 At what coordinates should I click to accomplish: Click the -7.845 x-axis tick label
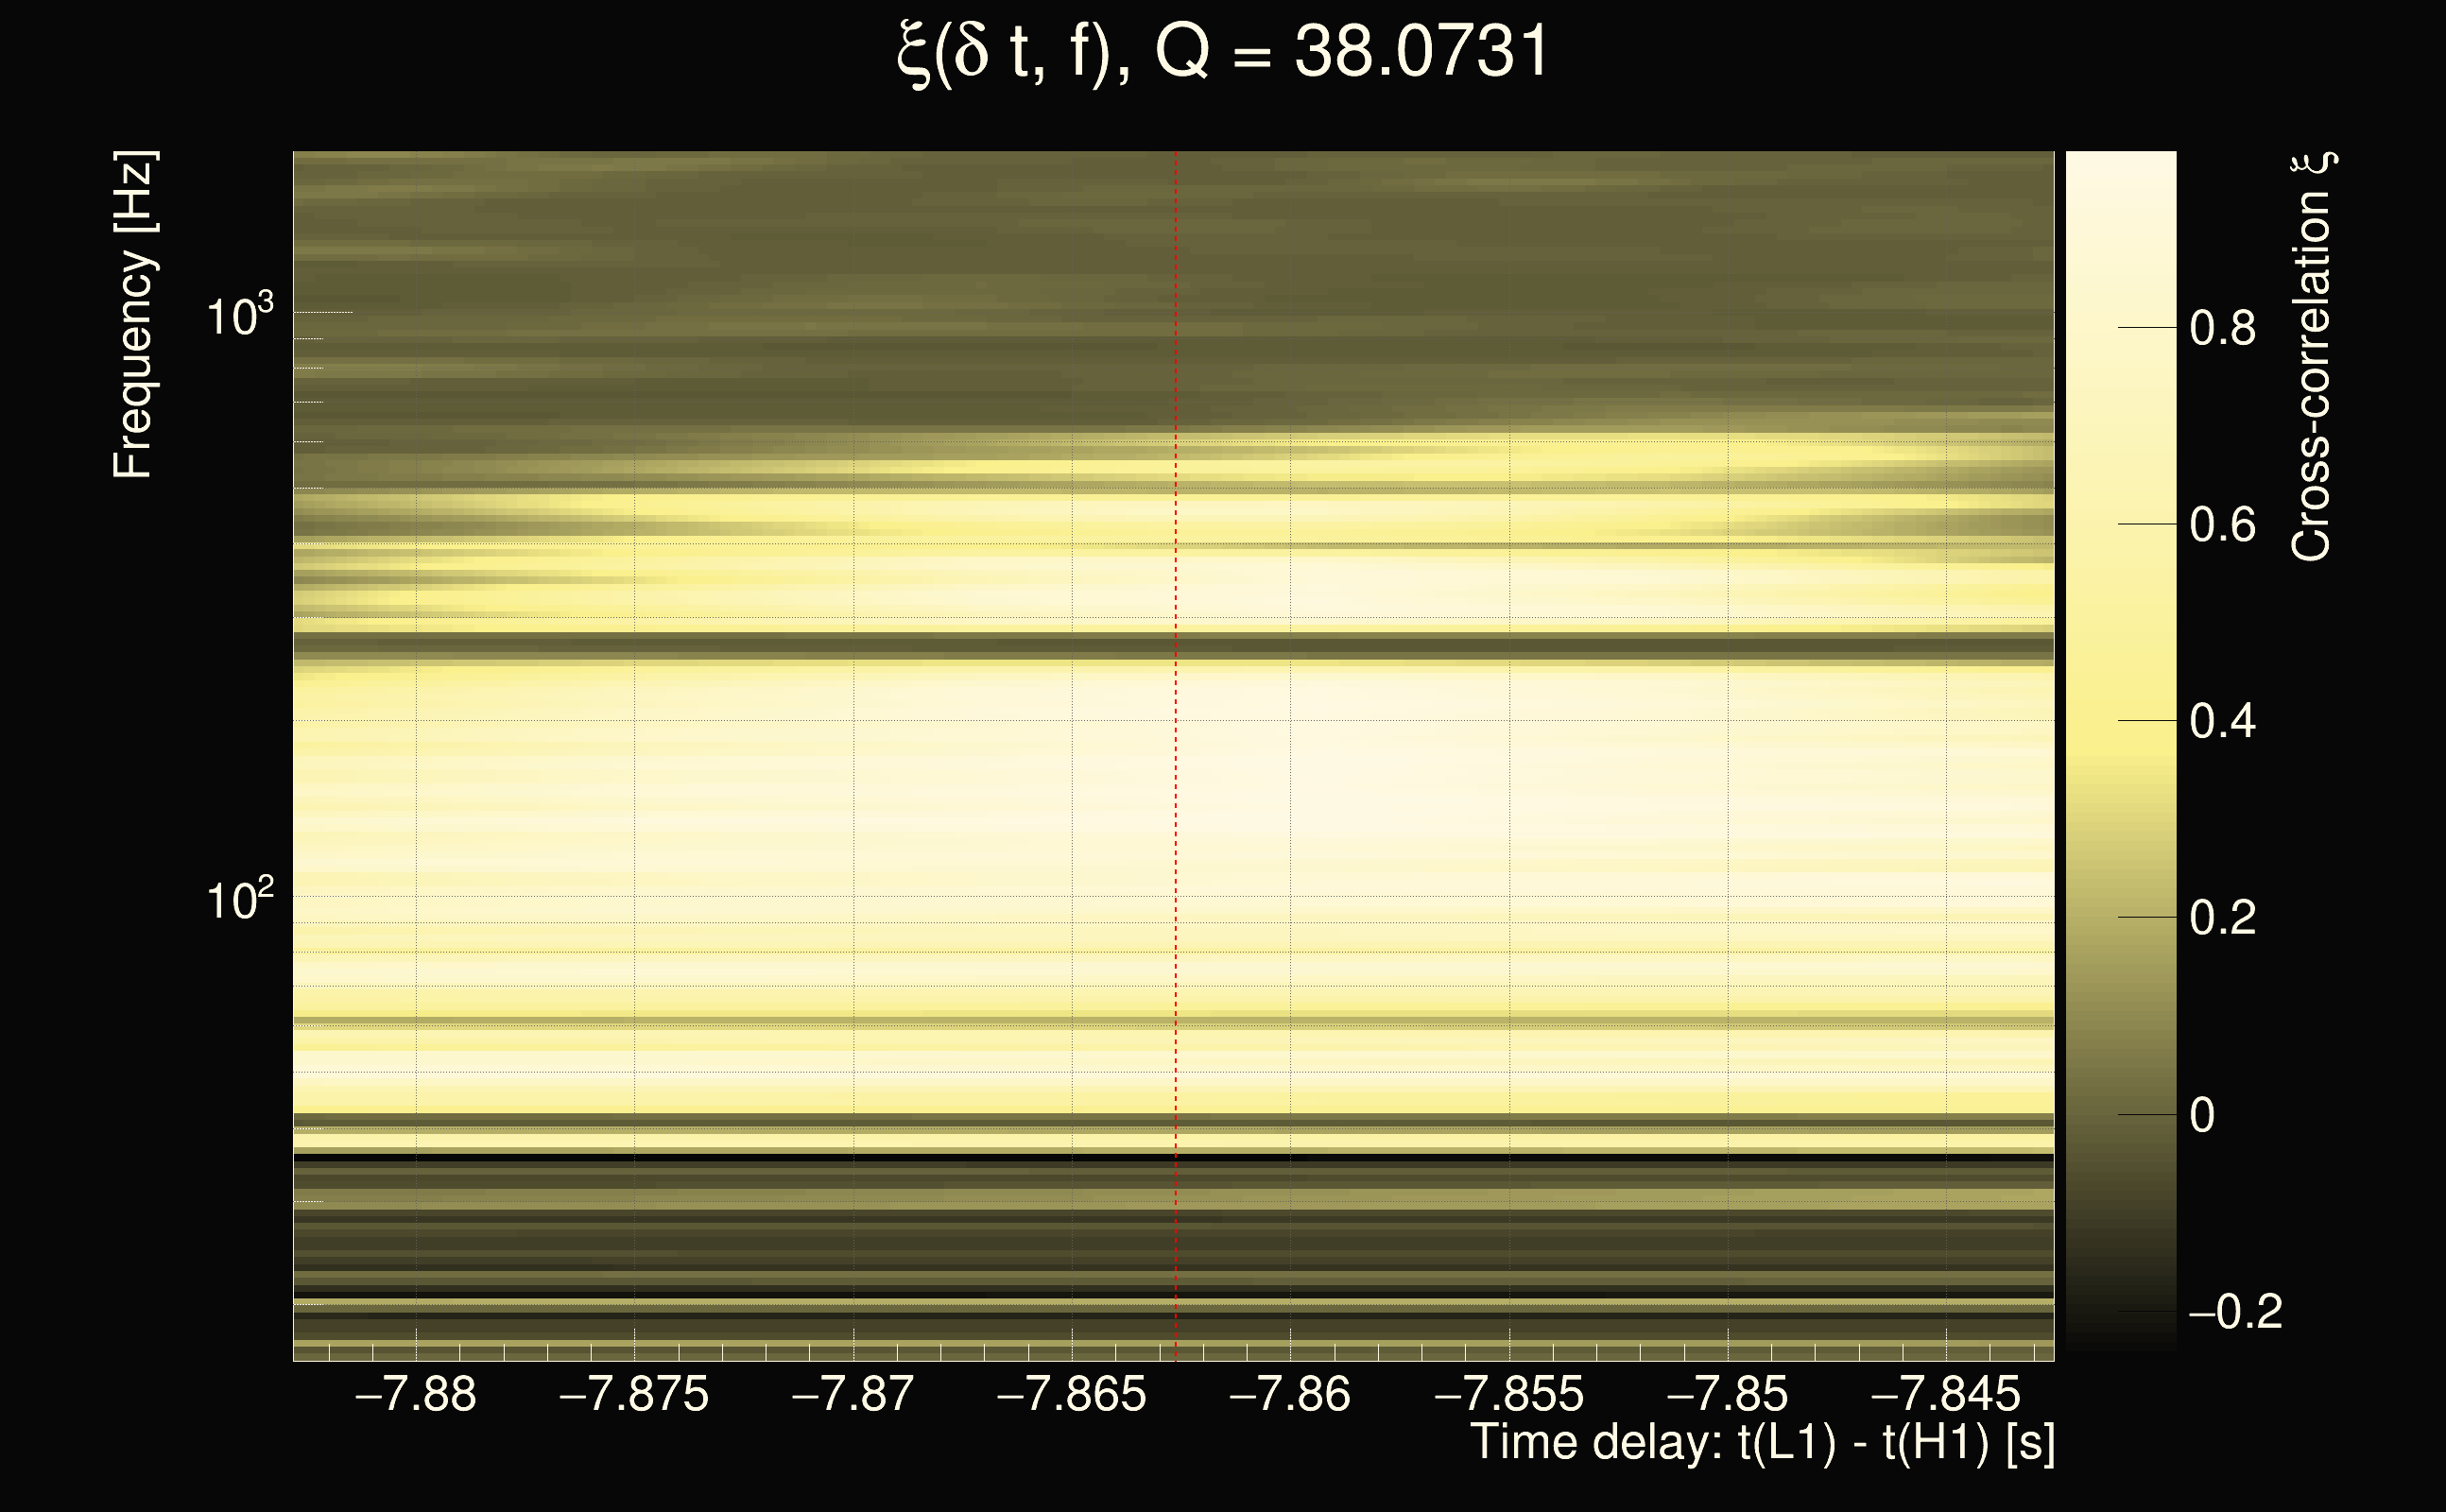1945,1394
